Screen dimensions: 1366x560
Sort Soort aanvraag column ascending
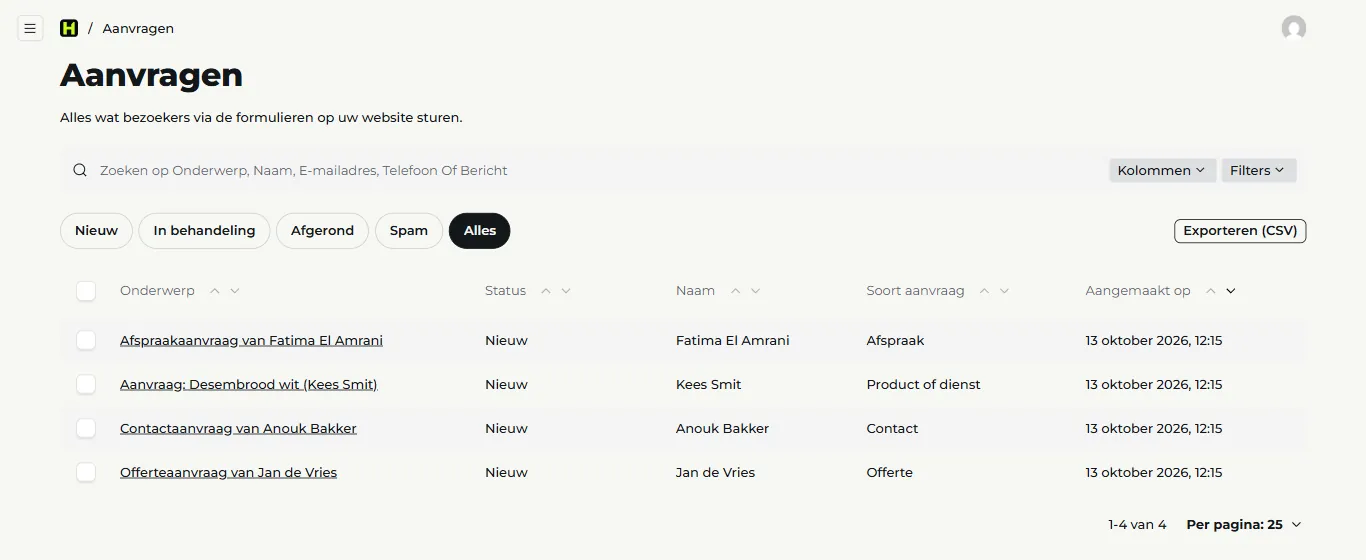pyautogui.click(x=984, y=291)
